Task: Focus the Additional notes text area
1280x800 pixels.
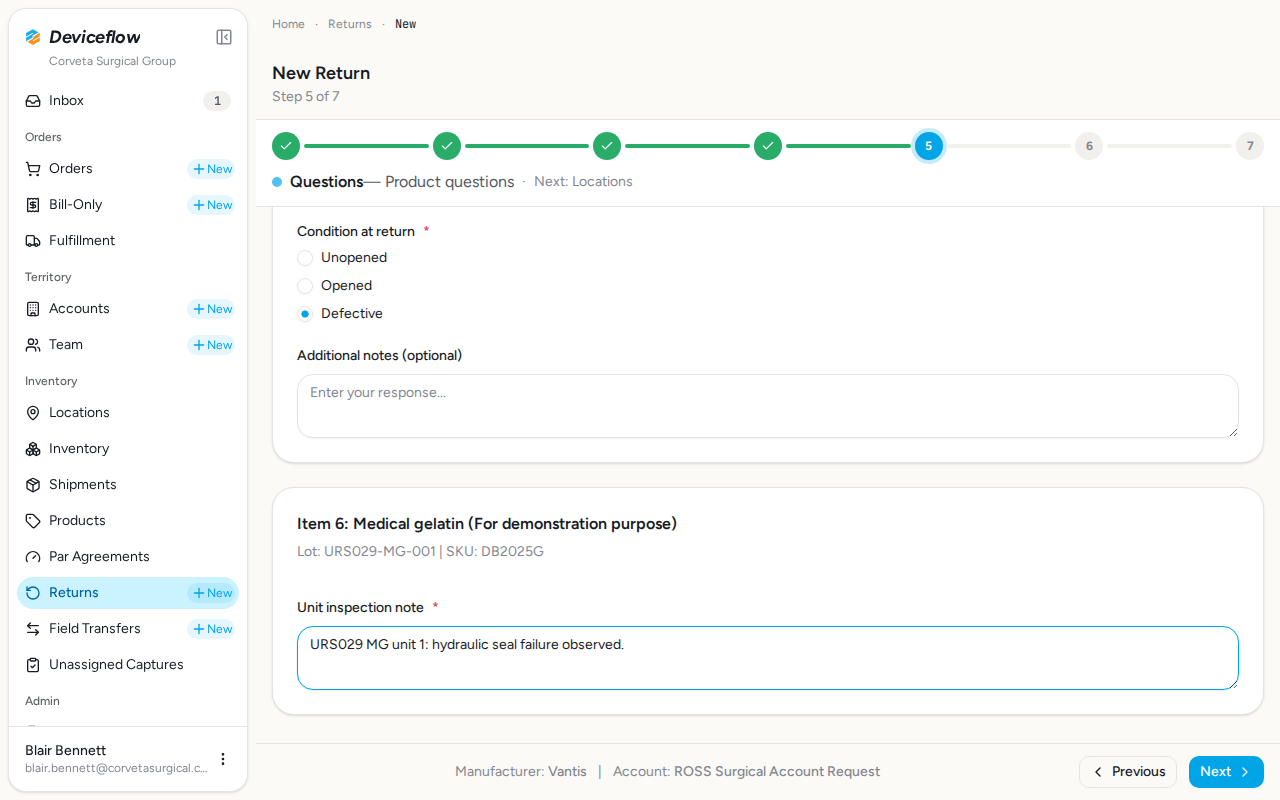Action: [x=768, y=406]
